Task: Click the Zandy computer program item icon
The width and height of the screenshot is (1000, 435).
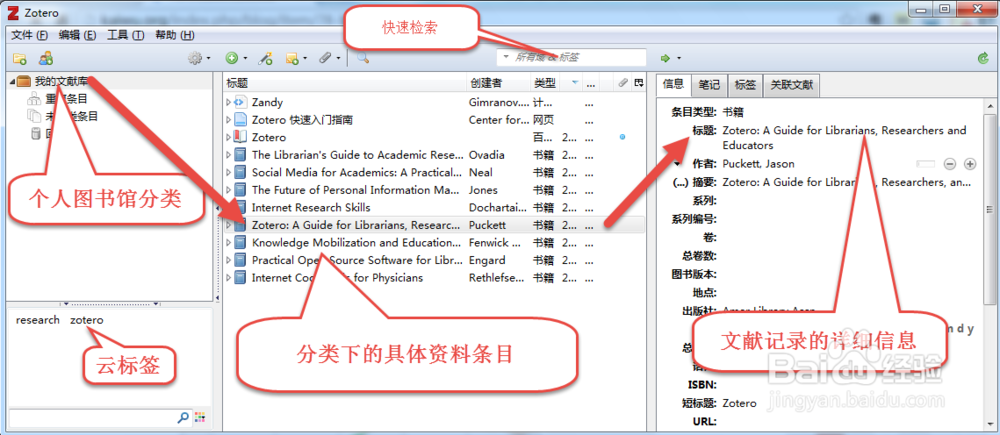Action: [240, 102]
